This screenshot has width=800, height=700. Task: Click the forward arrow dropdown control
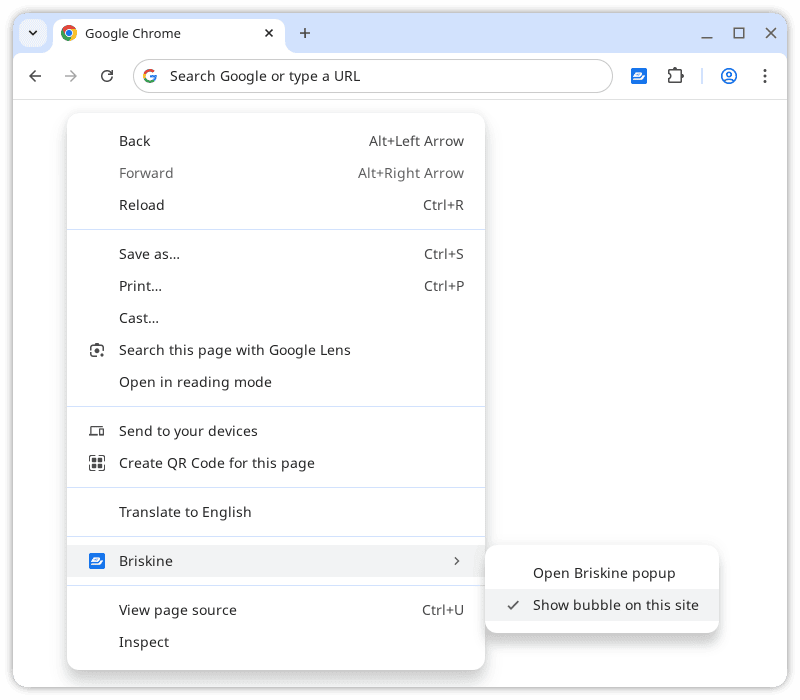tap(70, 76)
